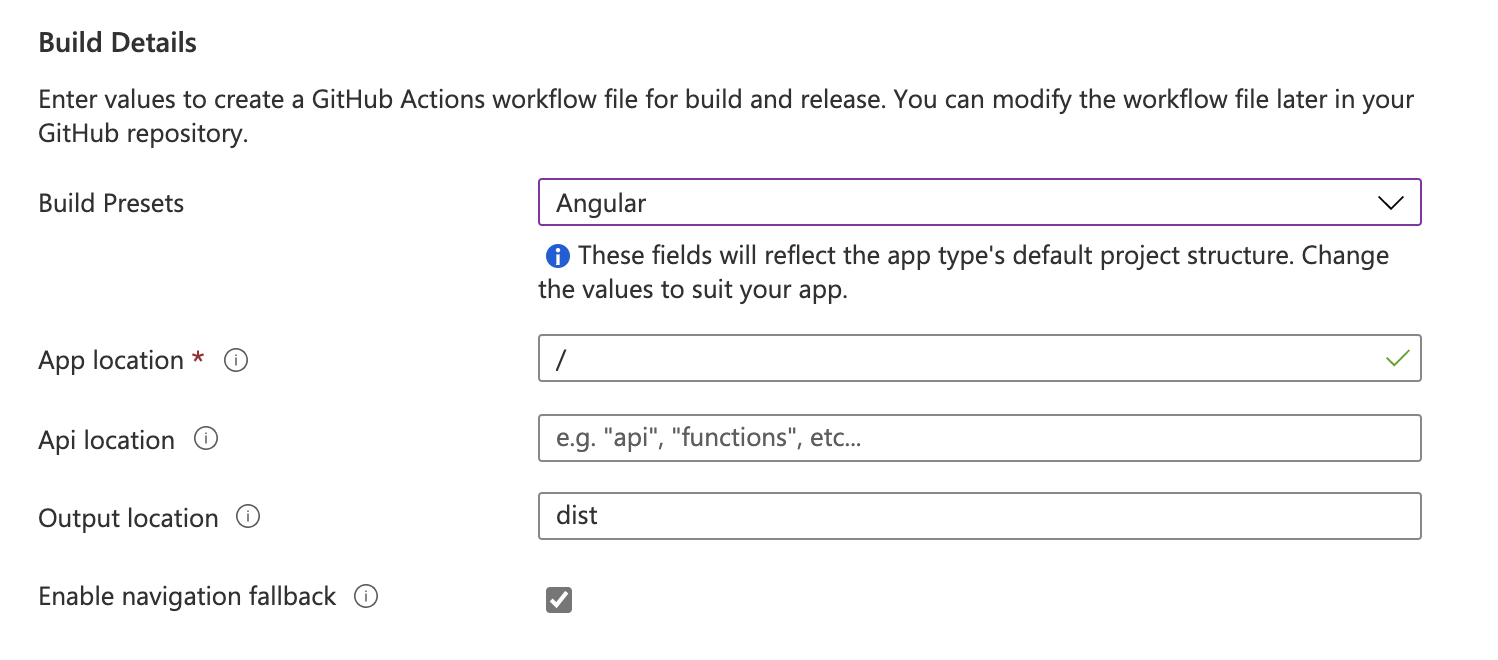Uncheck the Enable navigation fallback checkbox
The width and height of the screenshot is (1498, 660).
tap(558, 599)
